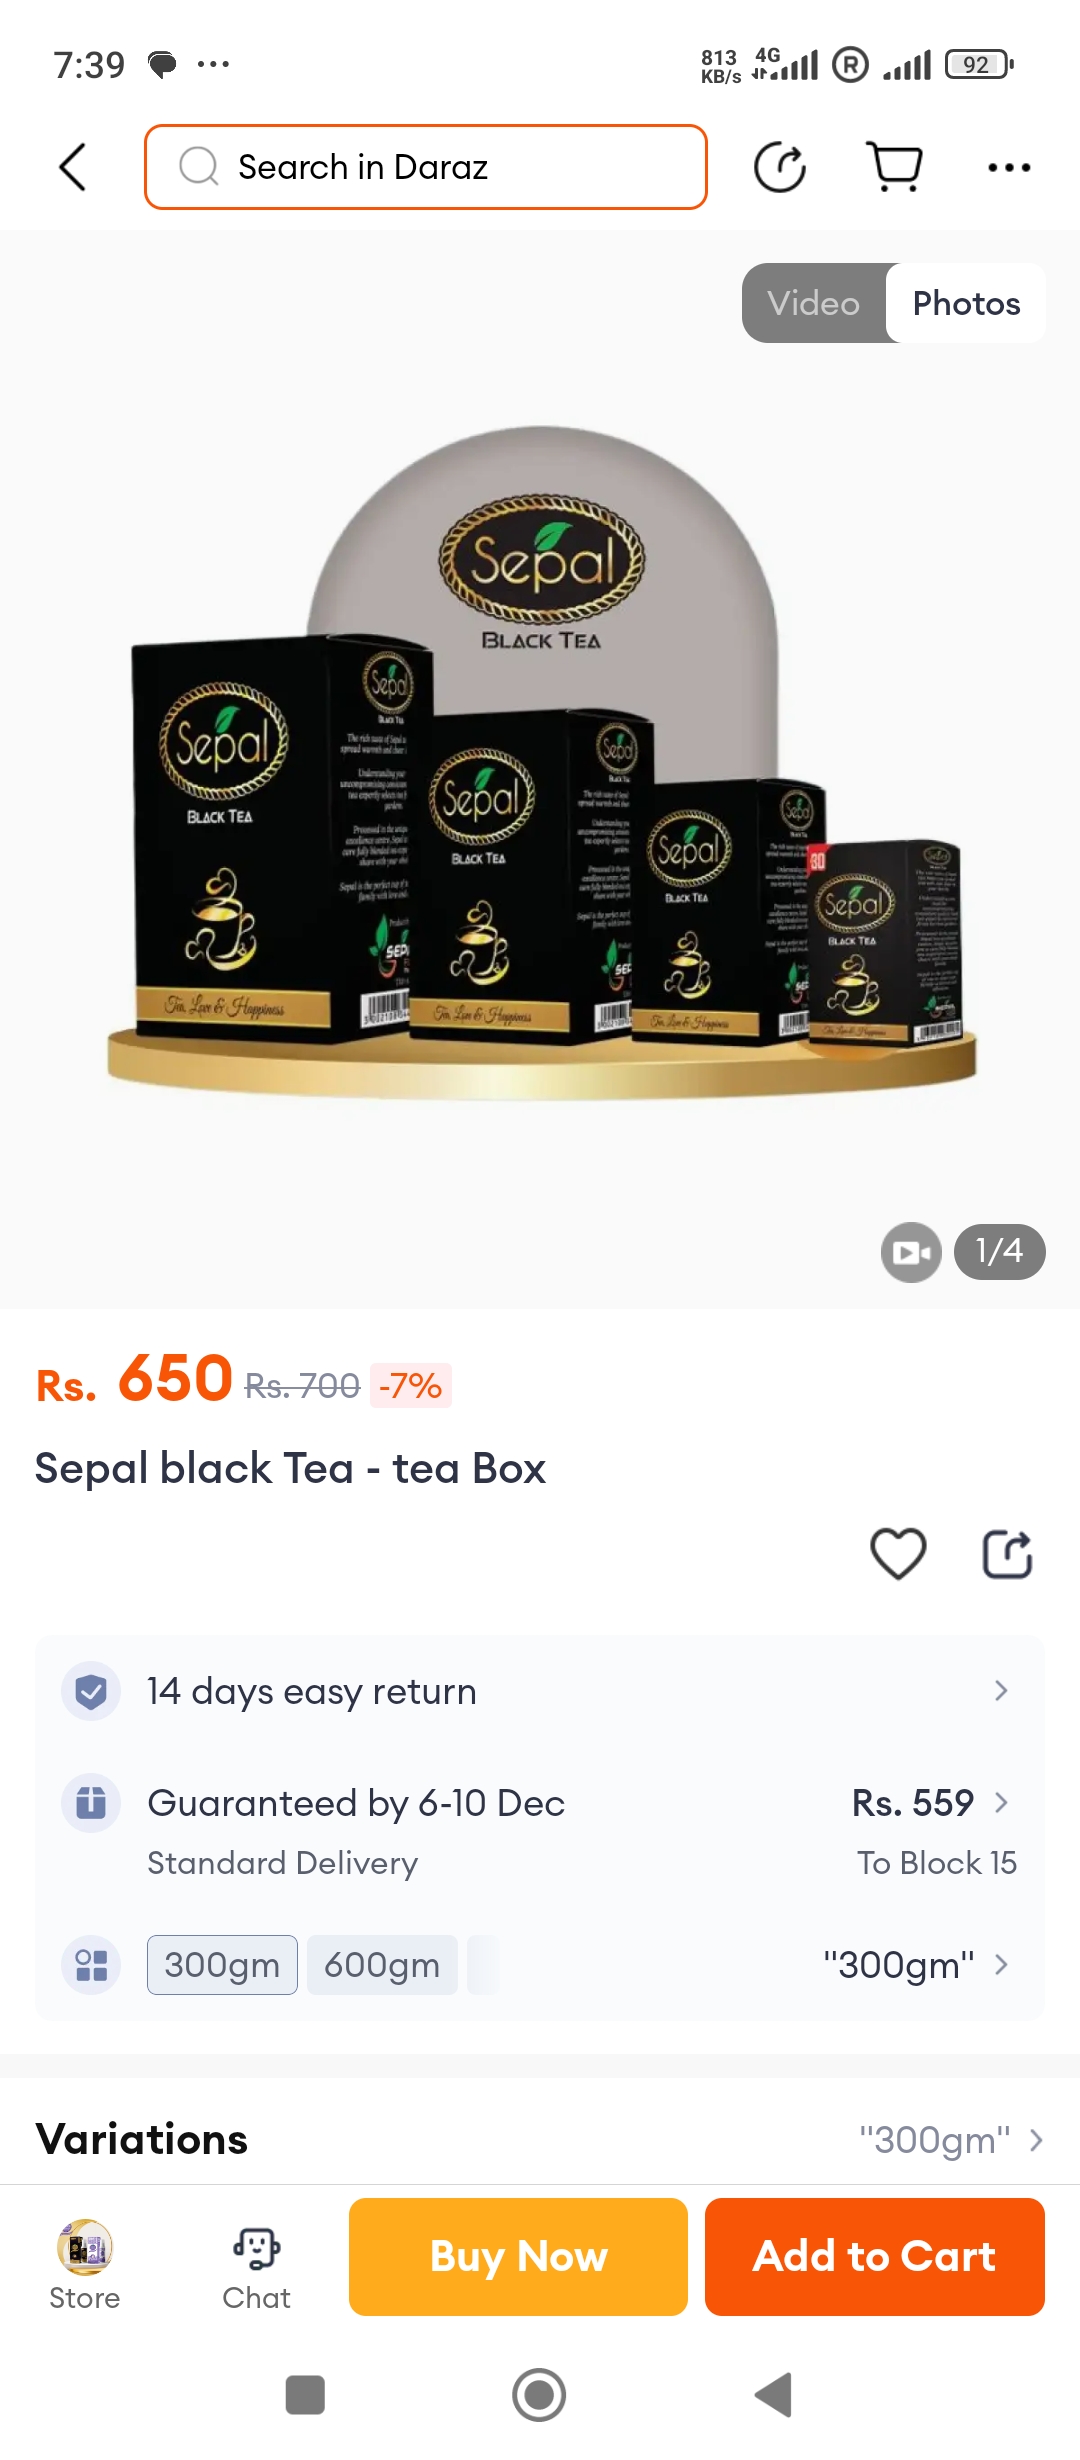The height and width of the screenshot is (2460, 1080).
Task: Start a Chat with the seller
Action: (257, 2266)
